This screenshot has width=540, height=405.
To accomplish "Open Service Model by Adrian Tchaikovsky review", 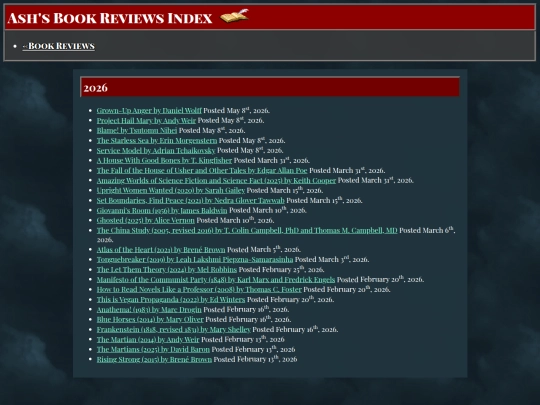I will click(x=156, y=150).
